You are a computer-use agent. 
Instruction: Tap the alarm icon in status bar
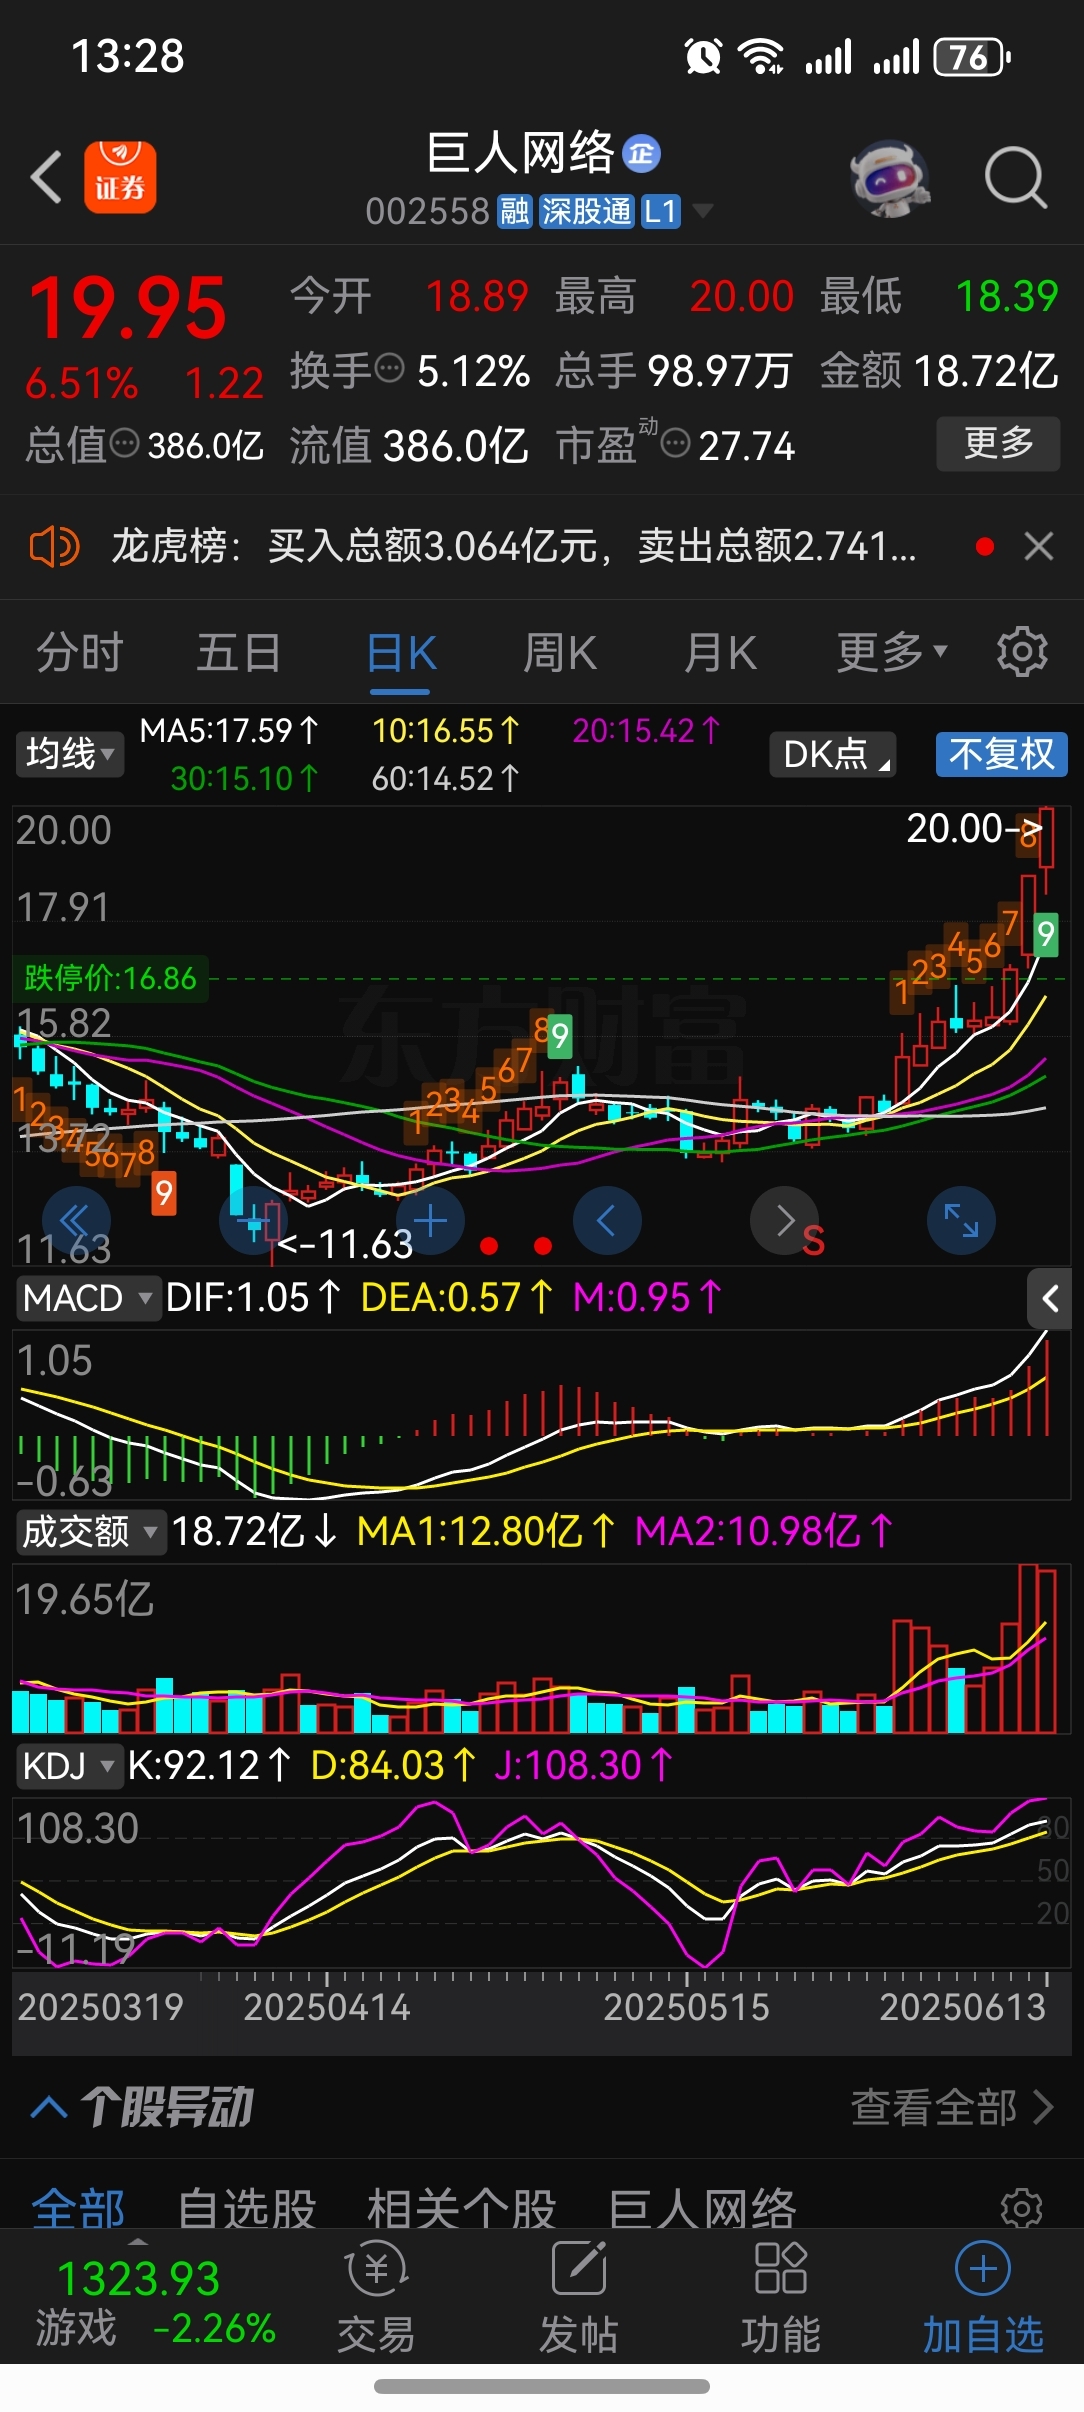(703, 56)
